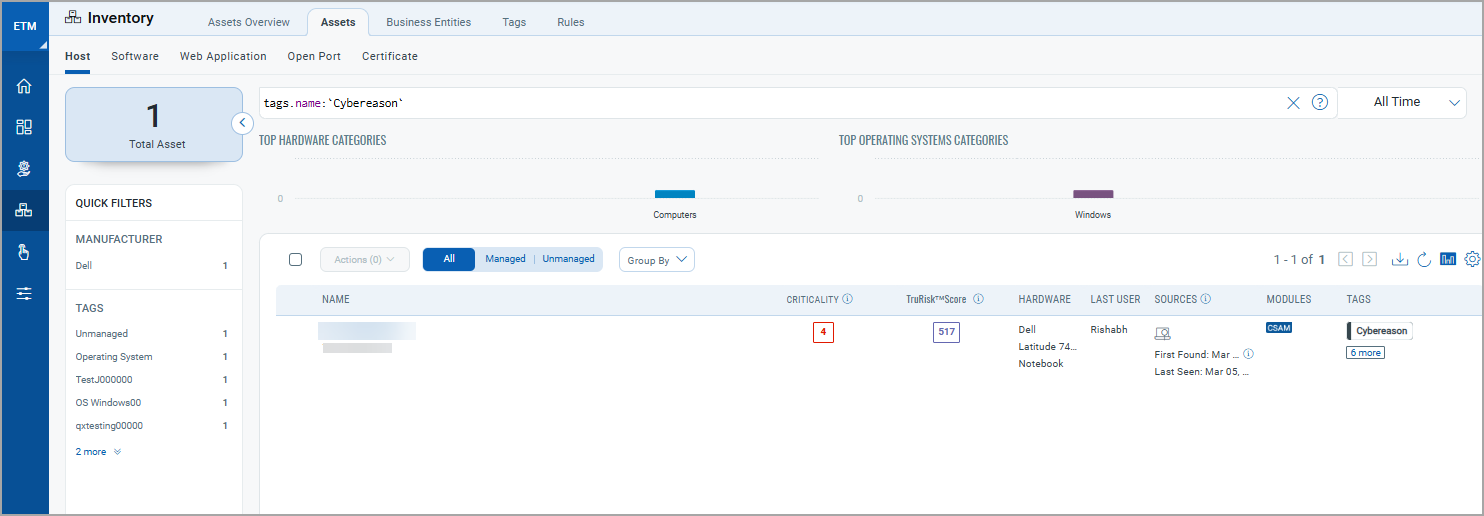Image resolution: width=1484 pixels, height=516 pixels.
Task: Open the All Time date range dropdown
Action: 1401,102
